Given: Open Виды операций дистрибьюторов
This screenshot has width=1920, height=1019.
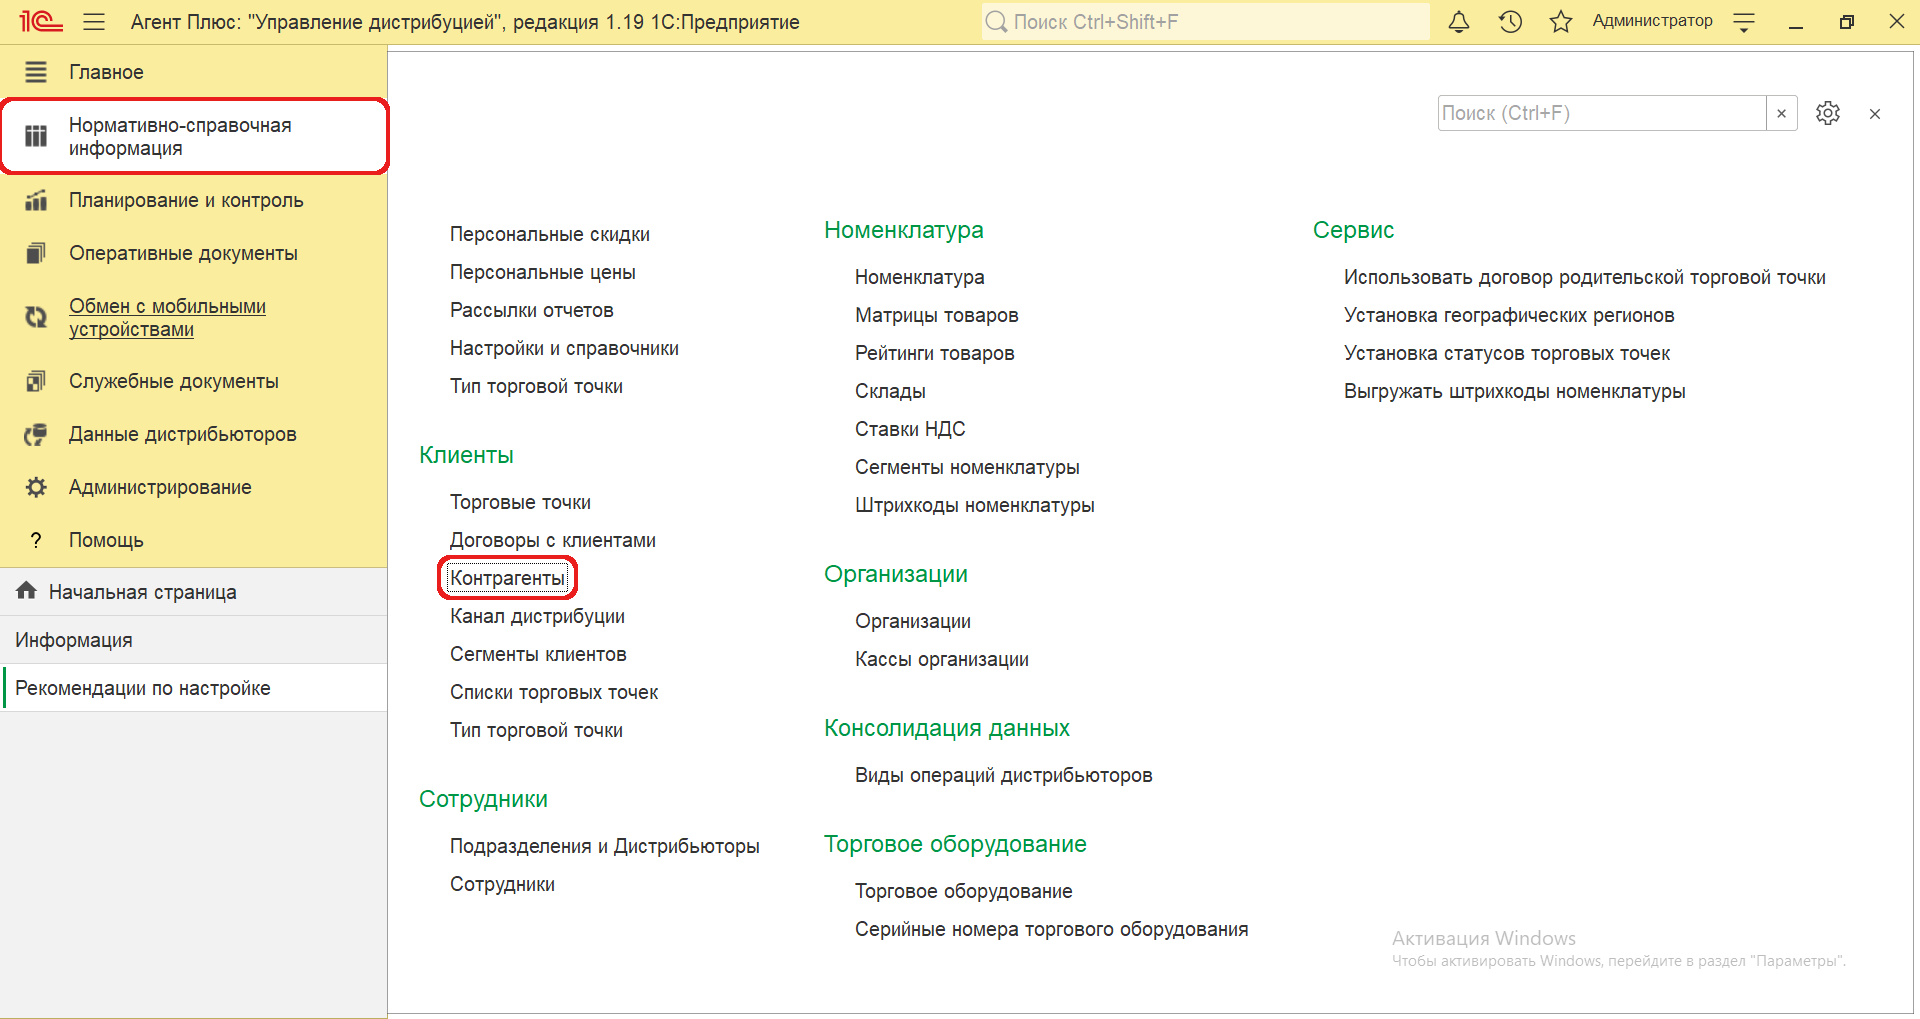Looking at the screenshot, I should click(1004, 775).
